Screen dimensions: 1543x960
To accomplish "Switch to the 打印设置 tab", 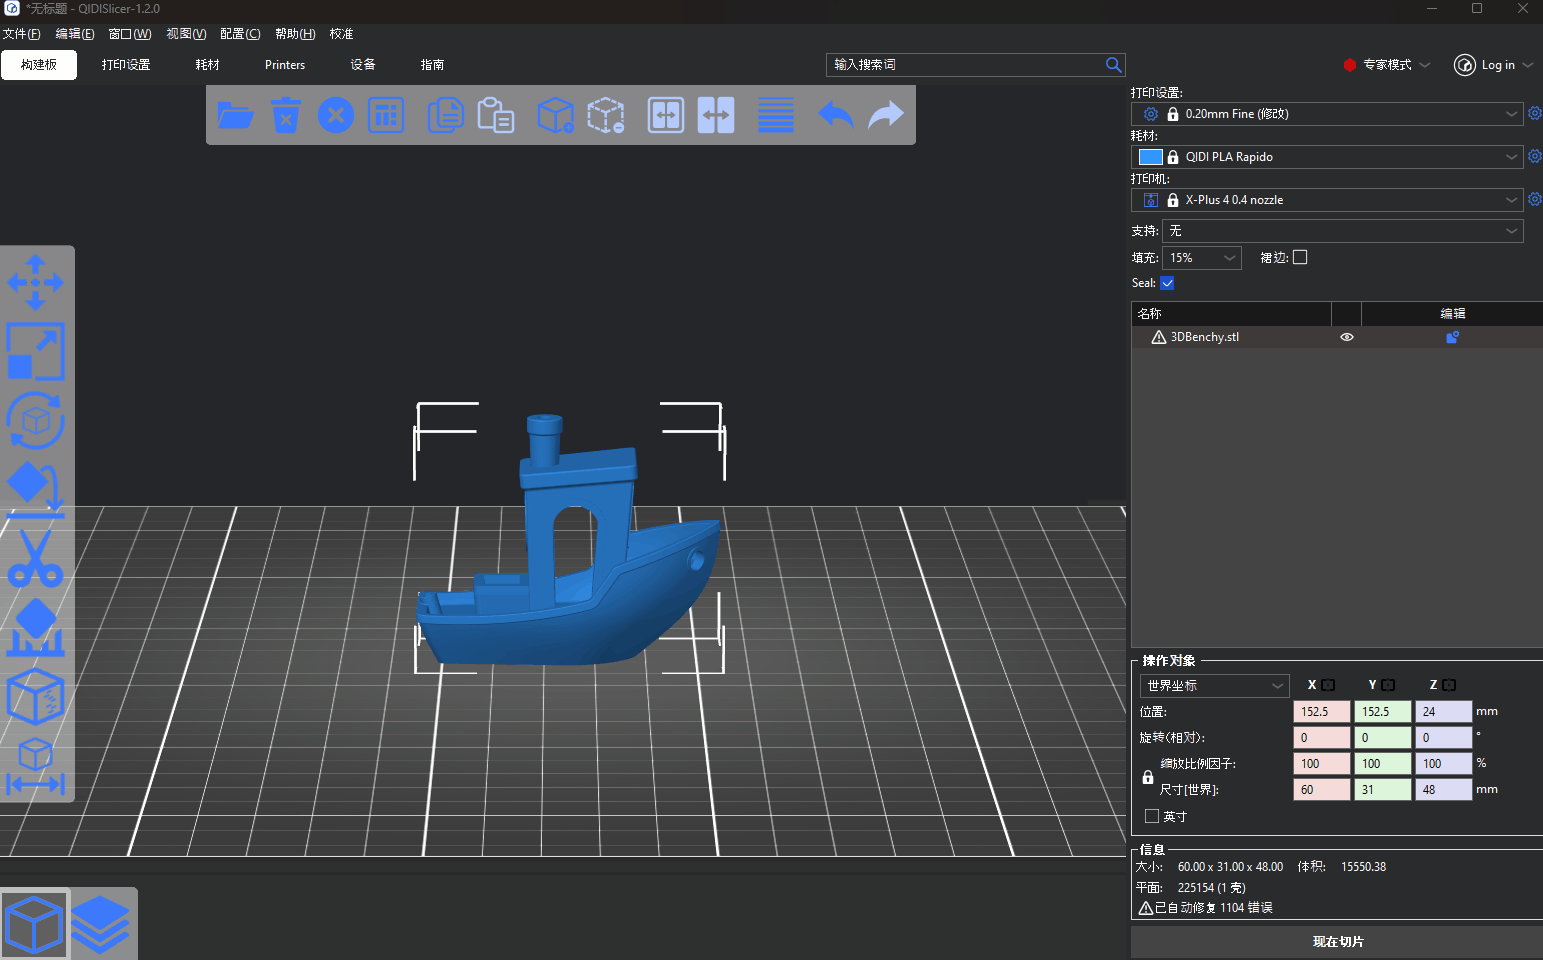I will tap(126, 65).
